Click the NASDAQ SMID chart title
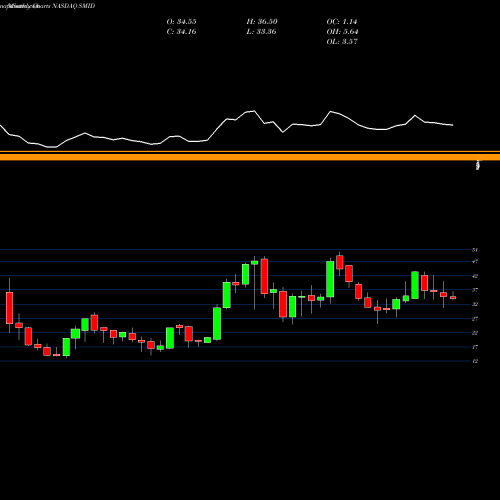 (x=74, y=6)
